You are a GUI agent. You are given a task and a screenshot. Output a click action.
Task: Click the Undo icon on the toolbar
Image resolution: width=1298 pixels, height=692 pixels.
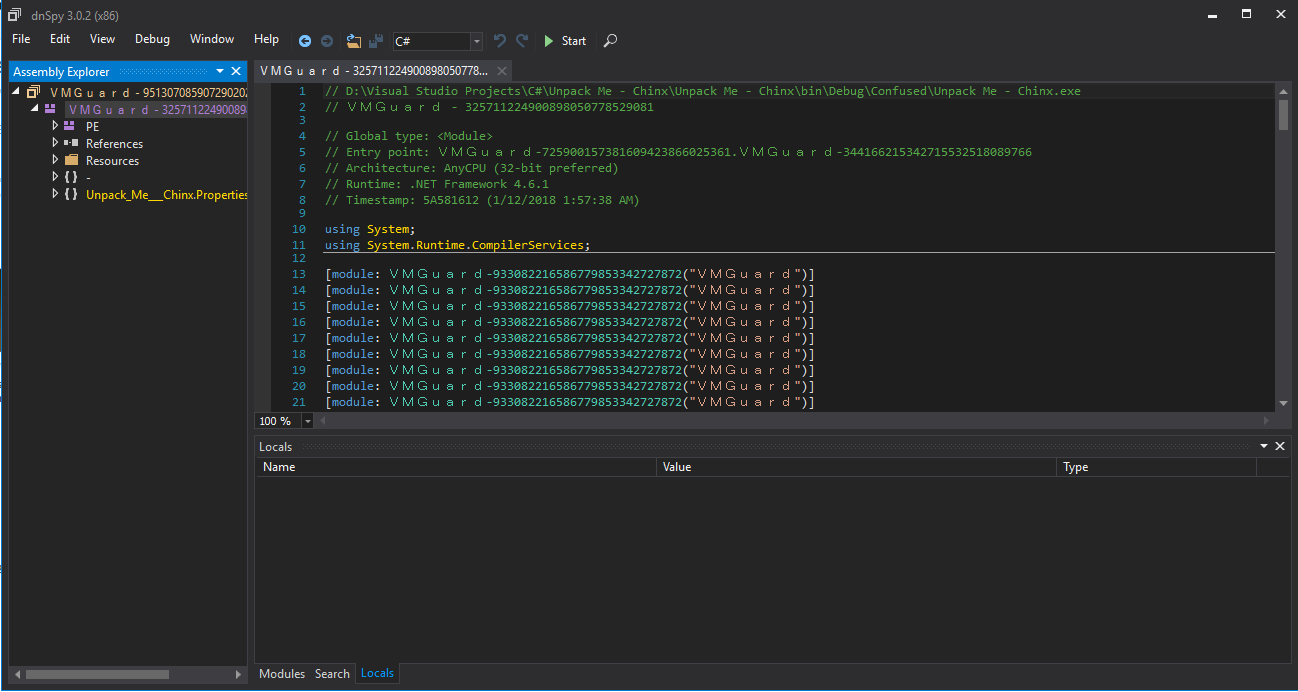click(x=498, y=41)
